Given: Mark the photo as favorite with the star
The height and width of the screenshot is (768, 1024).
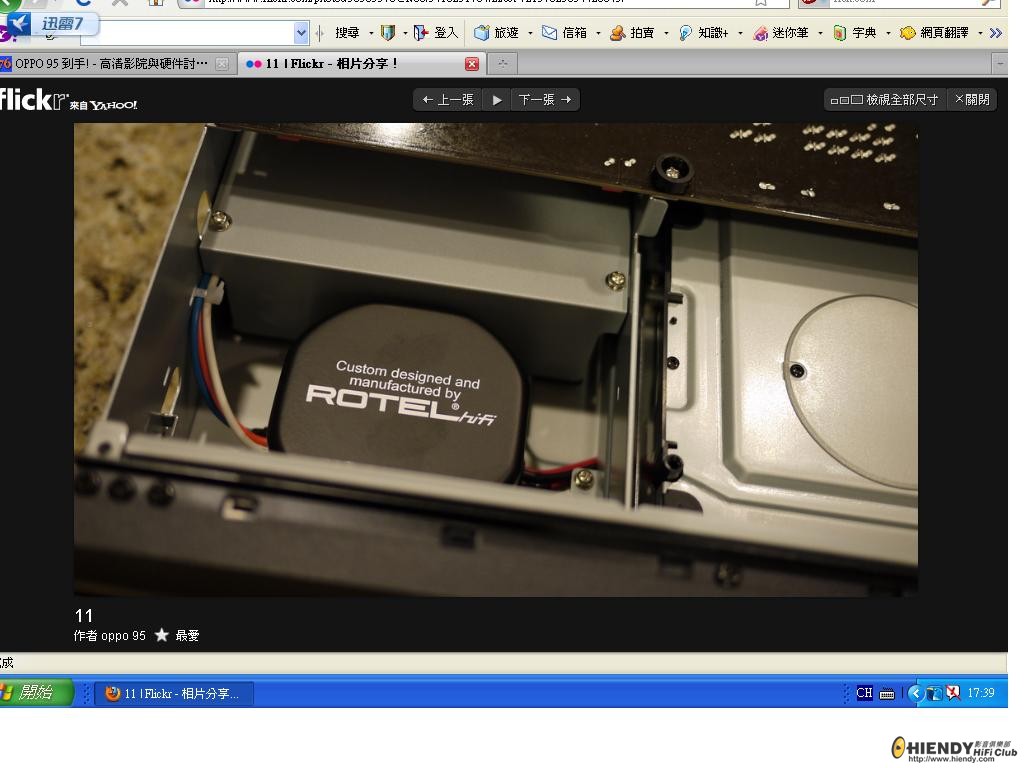Looking at the screenshot, I should tap(162, 635).
